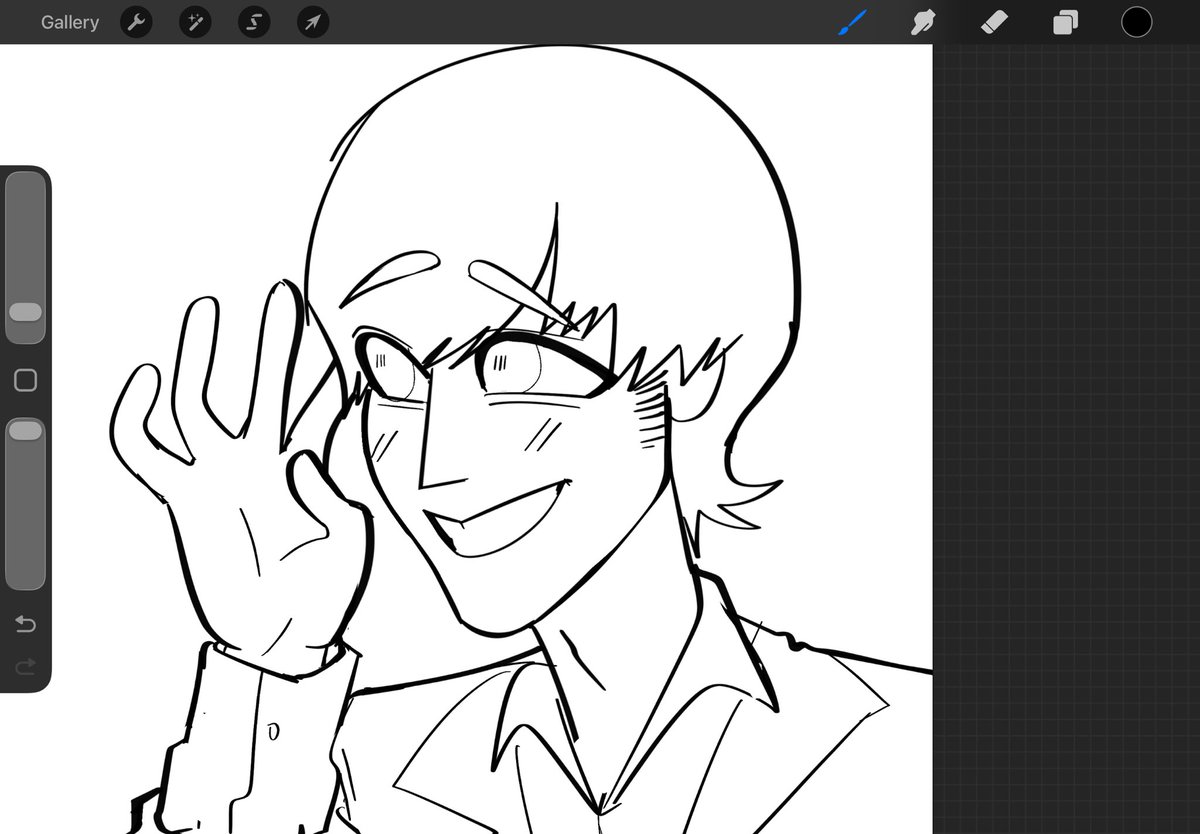The height and width of the screenshot is (834, 1200).
Task: Activate the Transform arrow tool
Action: coord(313,22)
